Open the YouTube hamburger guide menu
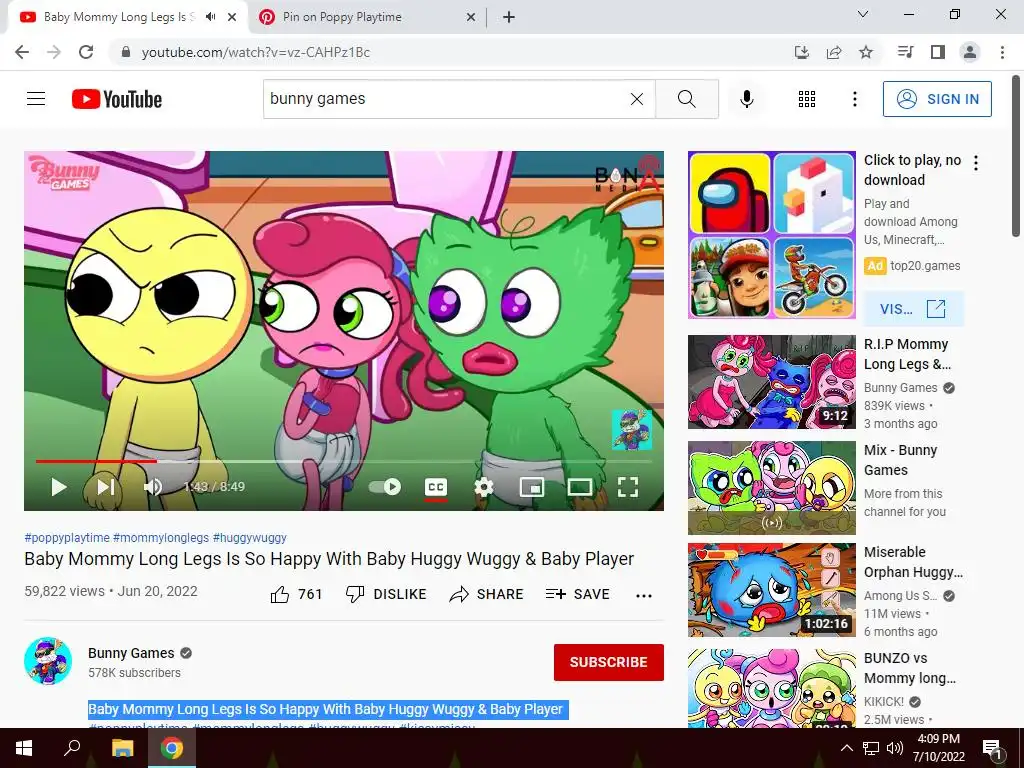The width and height of the screenshot is (1024, 768). pyautogui.click(x=36, y=99)
